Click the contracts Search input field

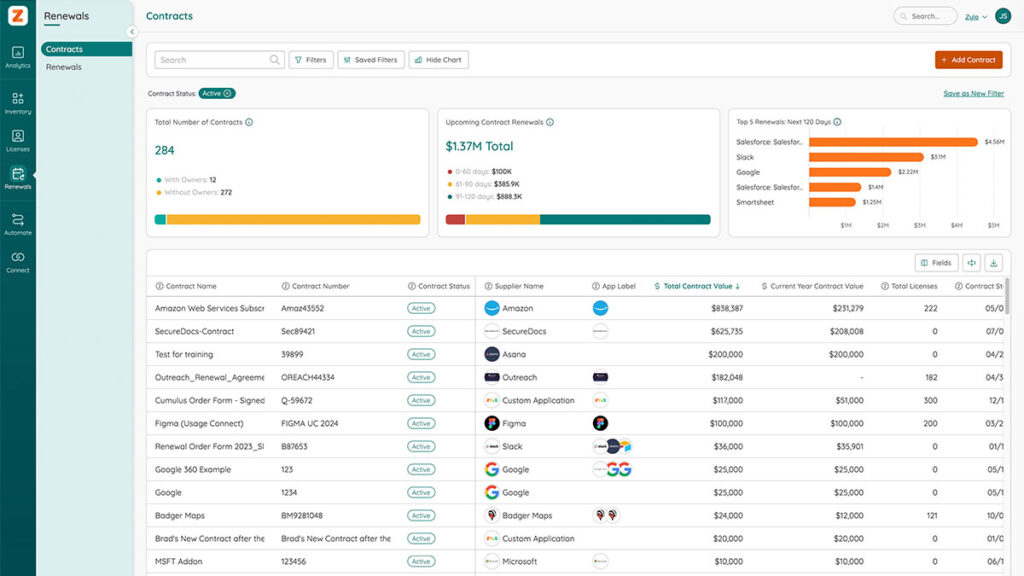[x=219, y=59]
